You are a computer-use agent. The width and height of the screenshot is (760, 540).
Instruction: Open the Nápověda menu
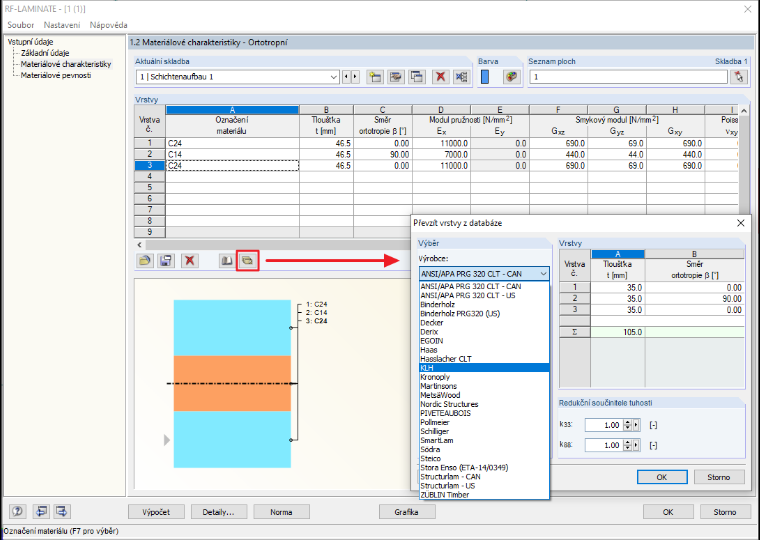[108, 25]
